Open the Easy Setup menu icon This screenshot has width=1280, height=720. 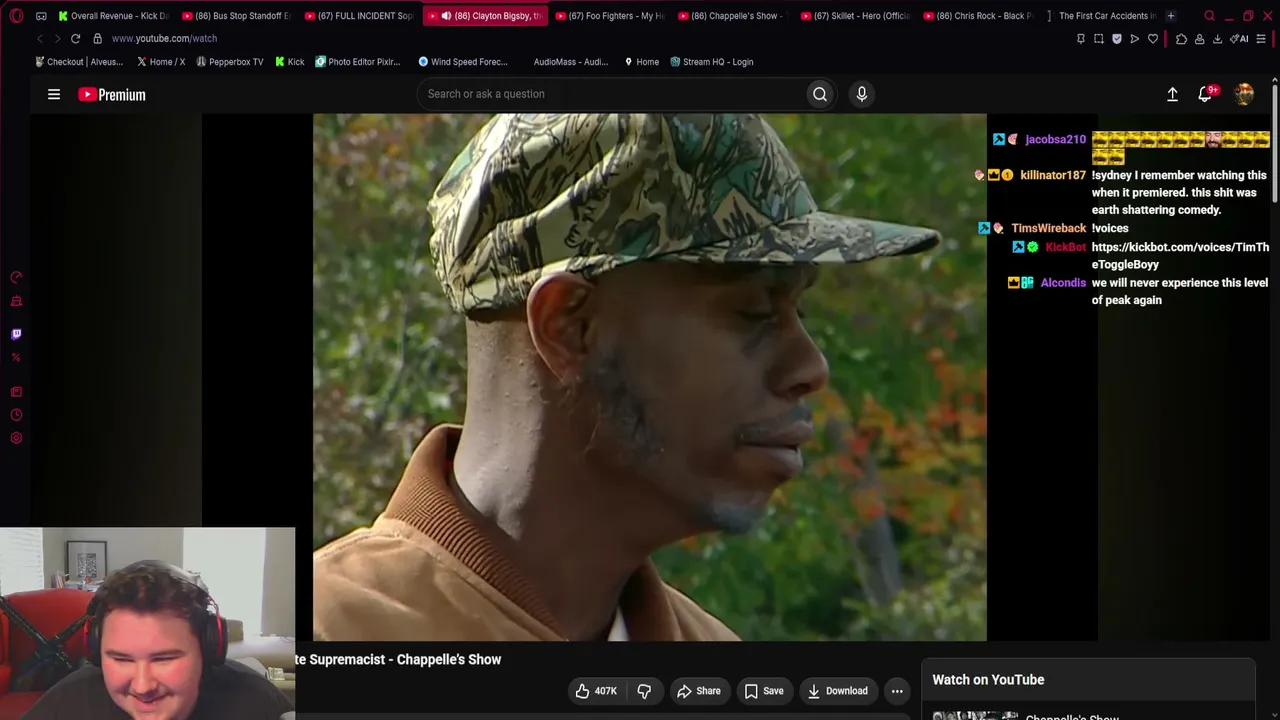1261,39
